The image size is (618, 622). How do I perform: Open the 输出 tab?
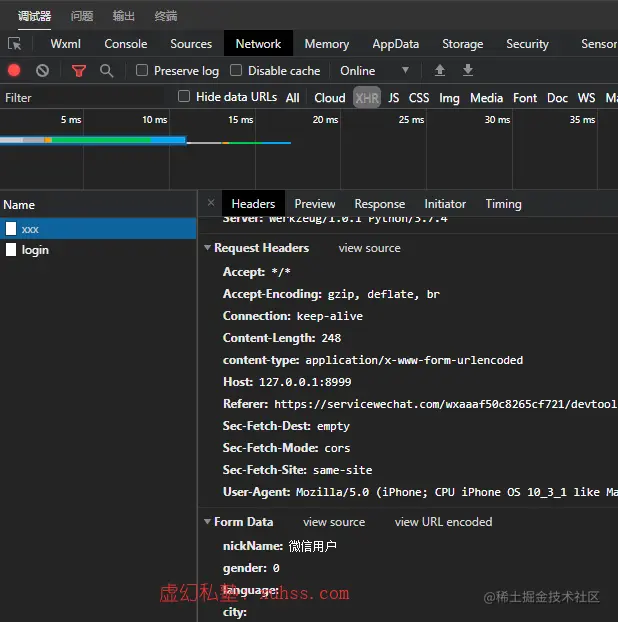[124, 16]
